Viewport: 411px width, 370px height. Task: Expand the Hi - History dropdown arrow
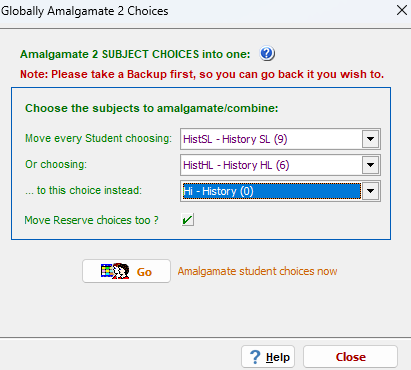coord(371,191)
